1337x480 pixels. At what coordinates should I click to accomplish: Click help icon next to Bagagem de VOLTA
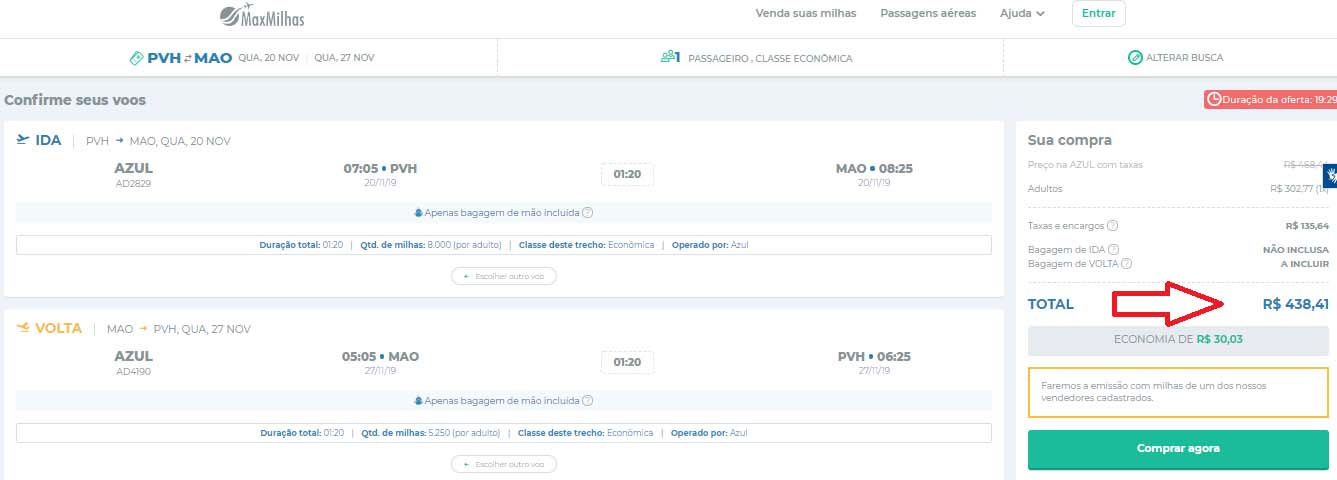pyautogui.click(x=1127, y=264)
